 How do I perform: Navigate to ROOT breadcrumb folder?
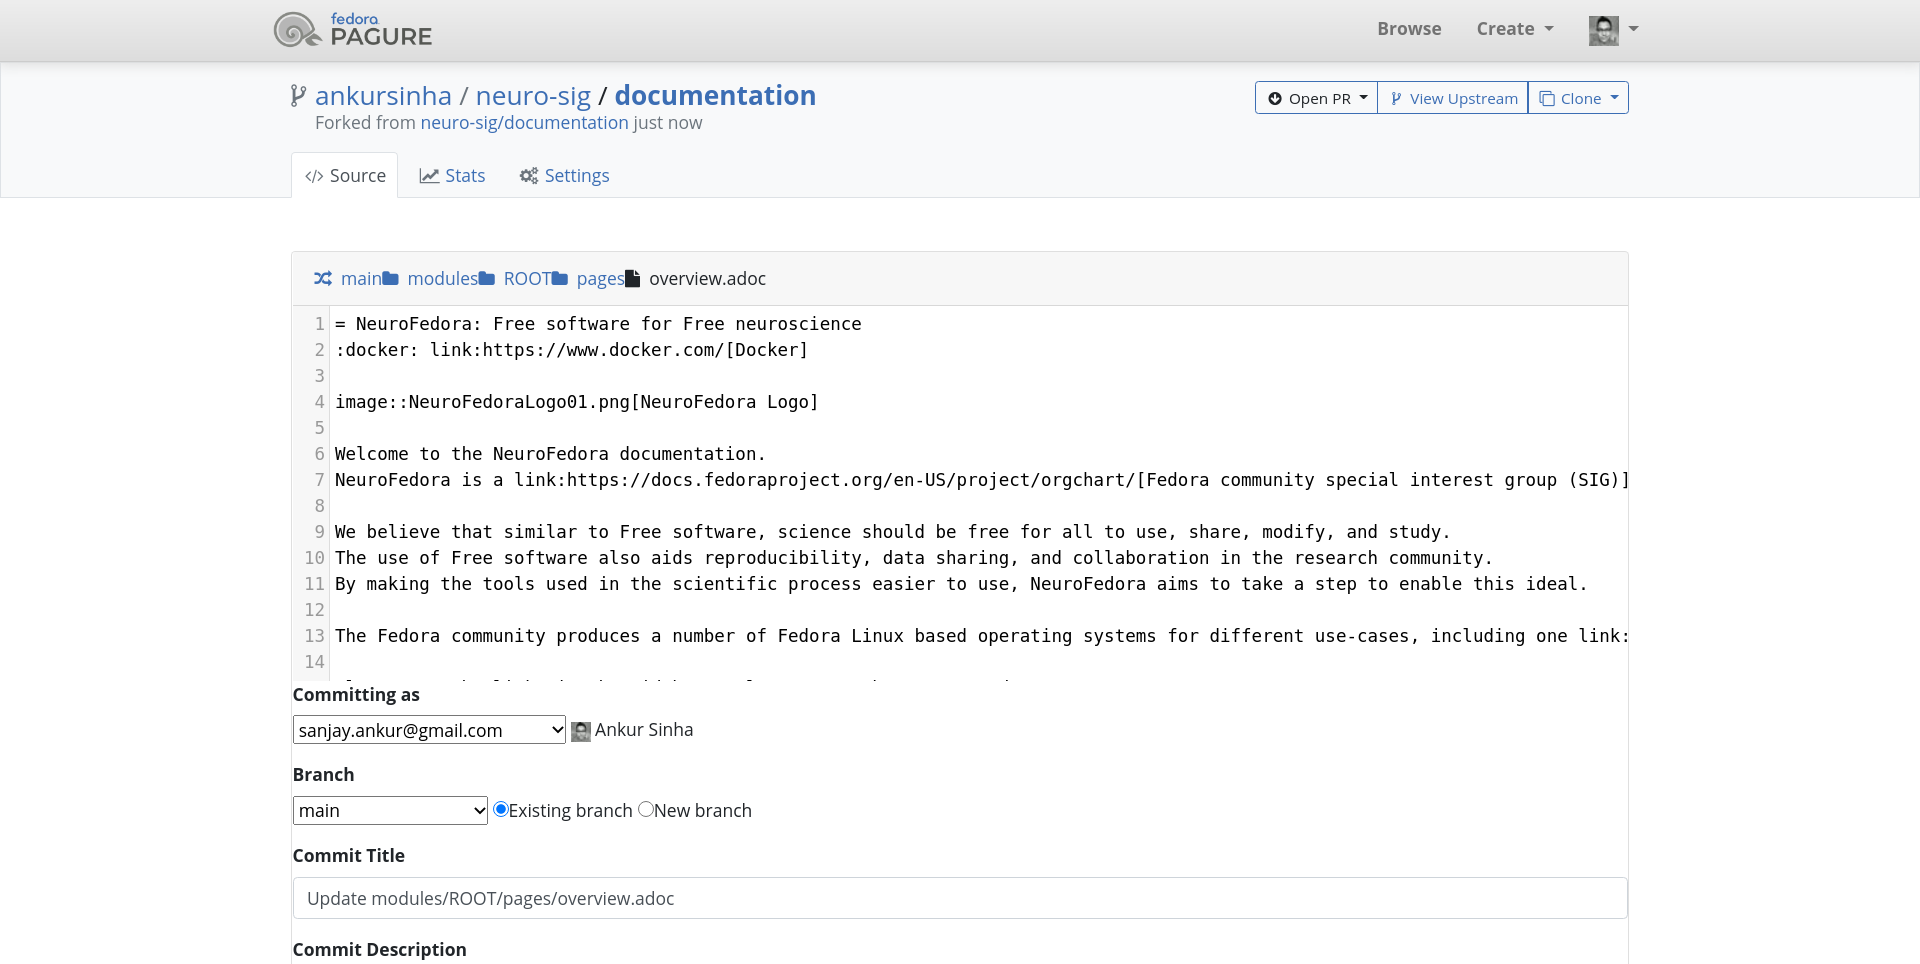527,279
